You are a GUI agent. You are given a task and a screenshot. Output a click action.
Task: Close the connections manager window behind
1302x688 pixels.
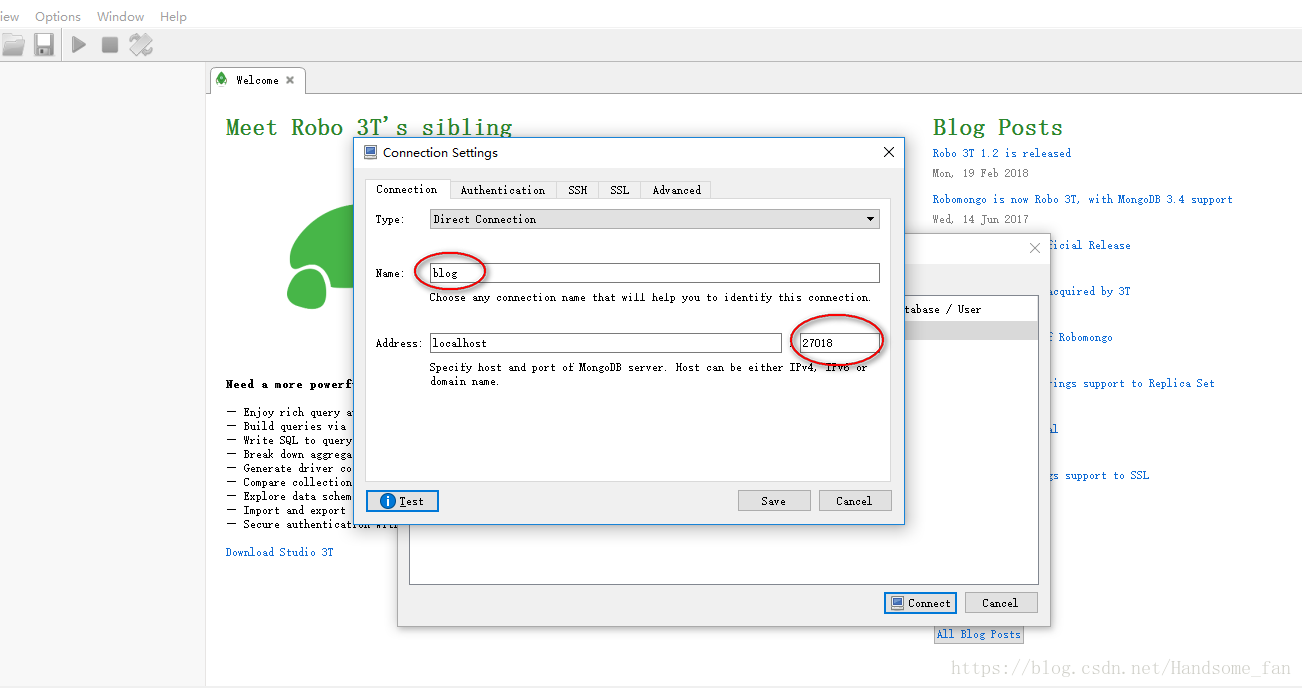tap(1035, 247)
